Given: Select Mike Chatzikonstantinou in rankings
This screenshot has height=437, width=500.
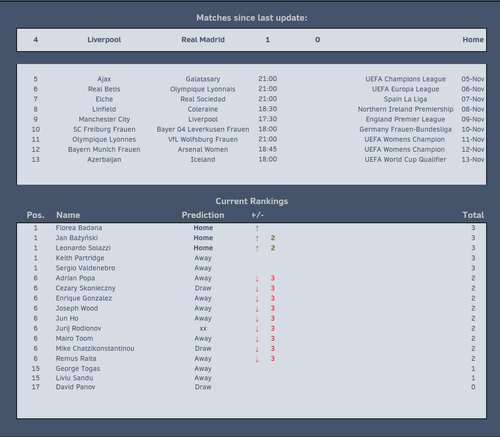Looking at the screenshot, I should [x=95, y=348].
